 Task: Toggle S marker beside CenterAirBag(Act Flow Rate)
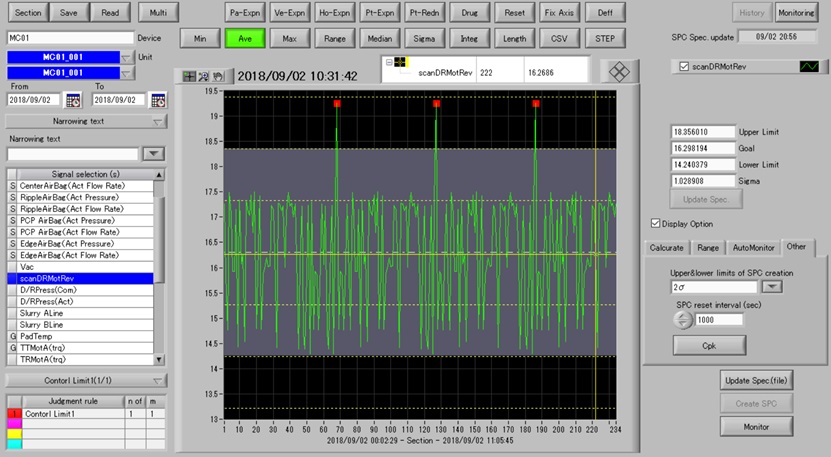coord(13,186)
